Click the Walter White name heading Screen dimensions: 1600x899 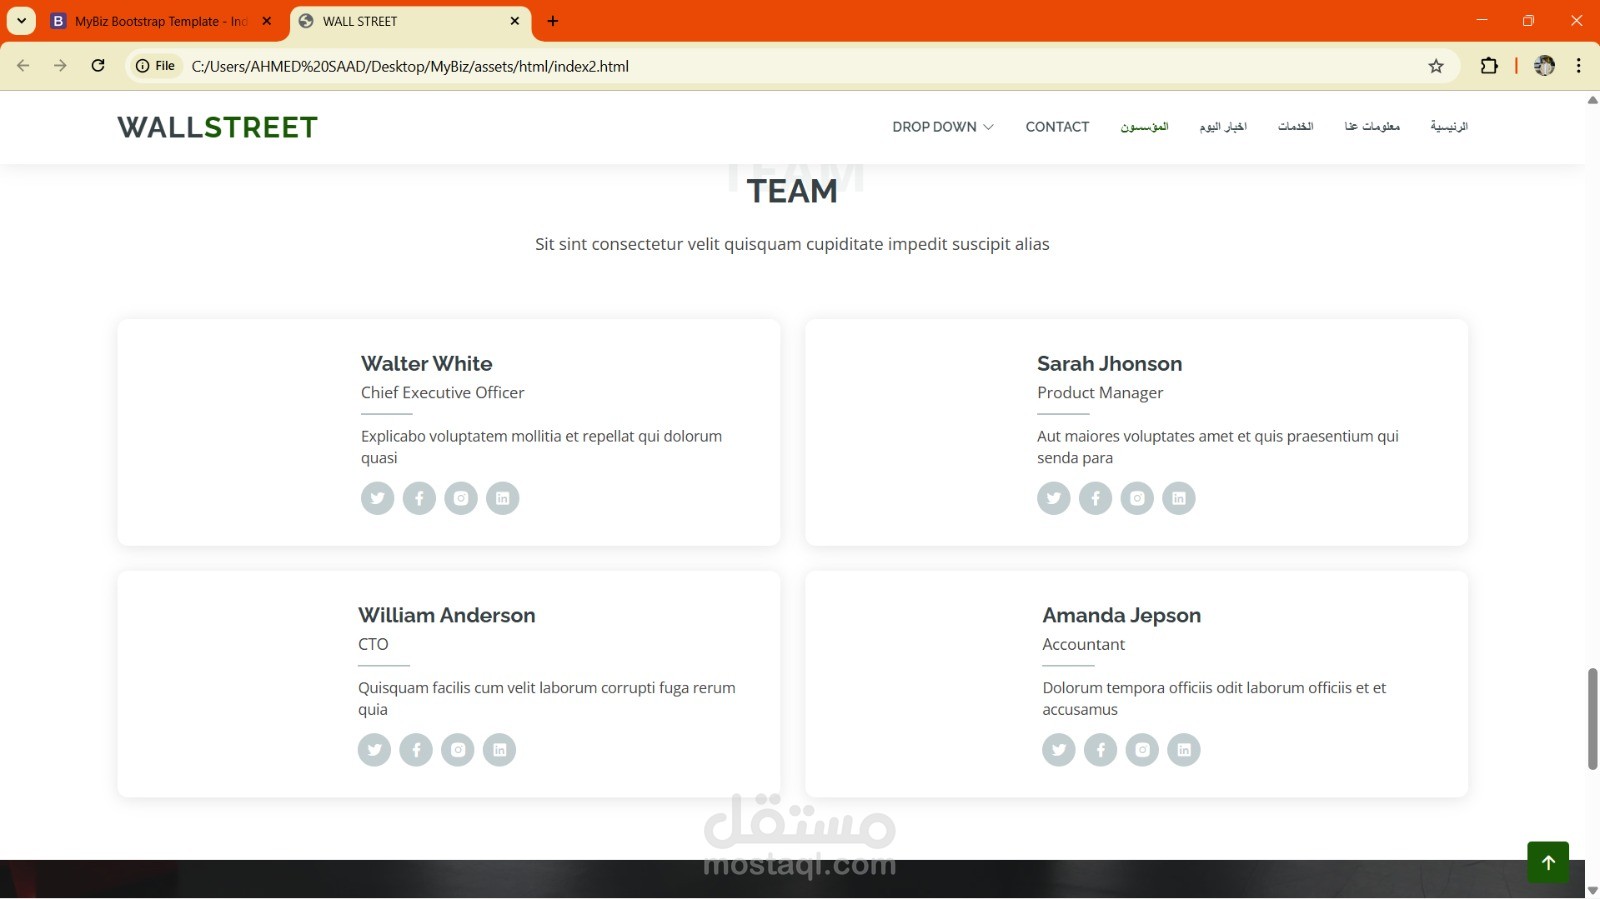[x=427, y=364]
